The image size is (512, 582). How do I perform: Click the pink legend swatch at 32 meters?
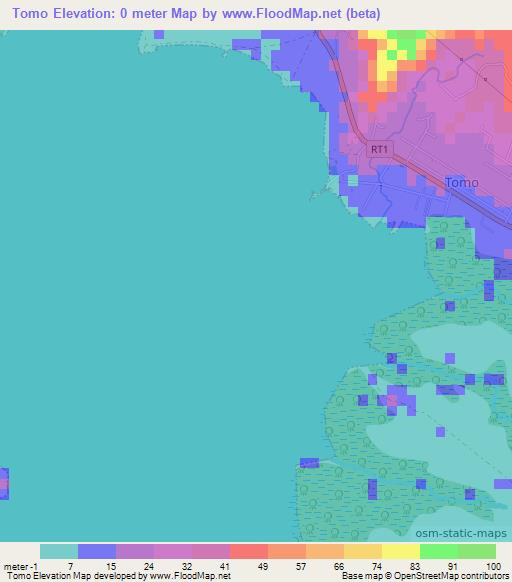pos(211,551)
